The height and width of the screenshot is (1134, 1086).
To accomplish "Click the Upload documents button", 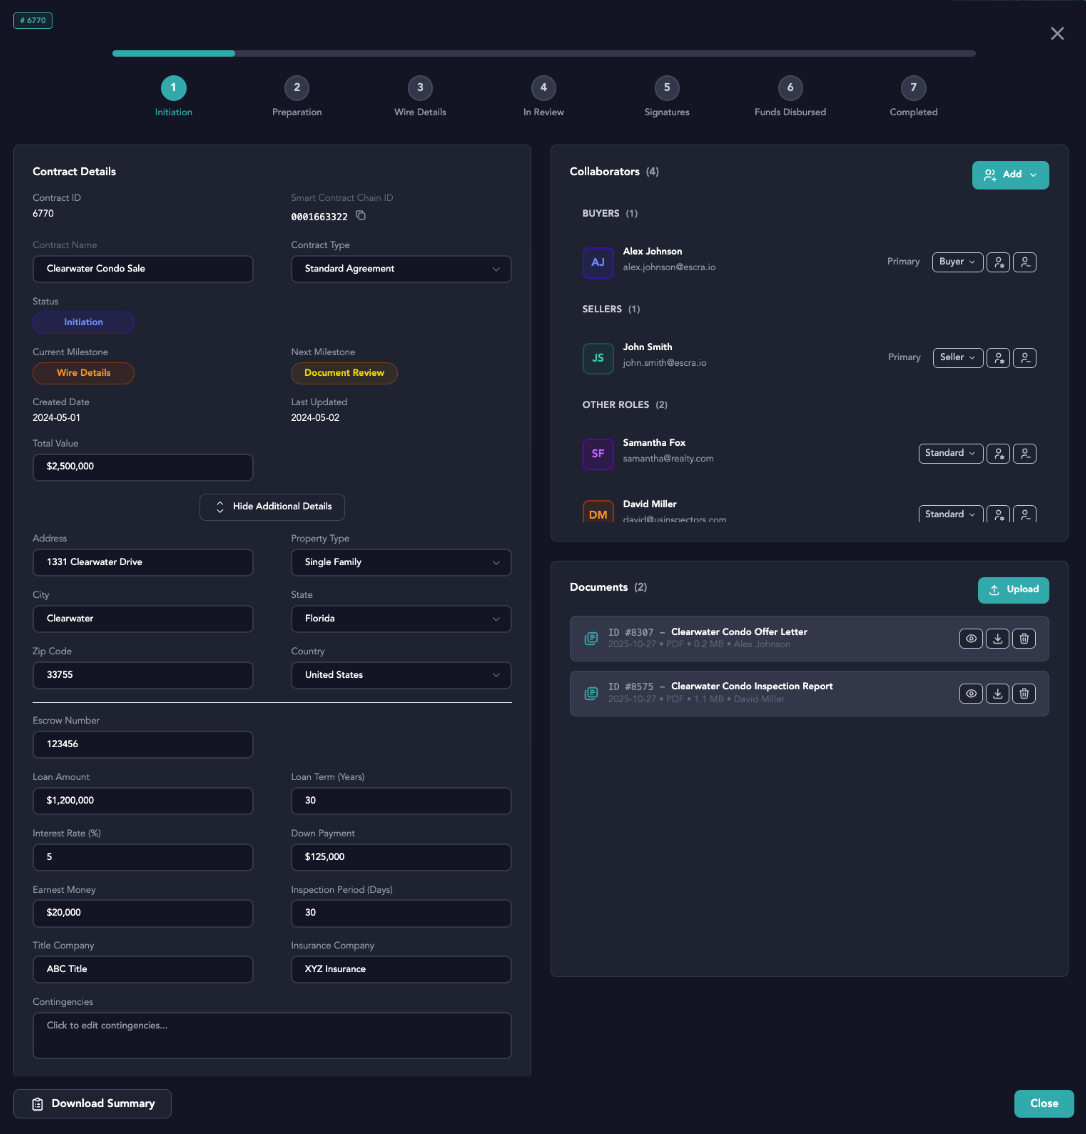I will click(x=1013, y=590).
